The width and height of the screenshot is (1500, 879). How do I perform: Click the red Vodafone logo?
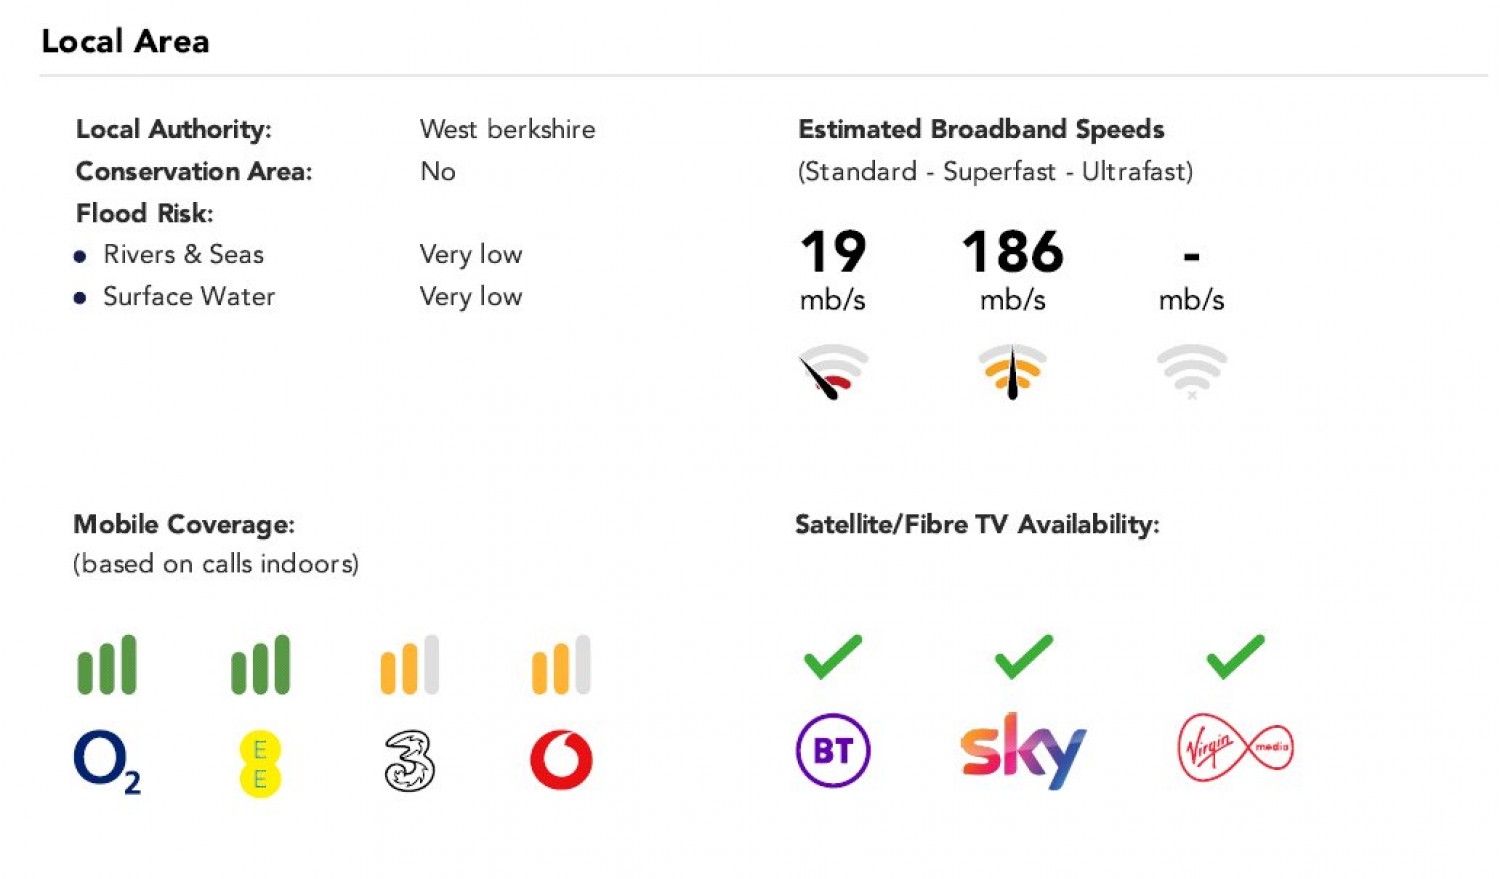561,760
